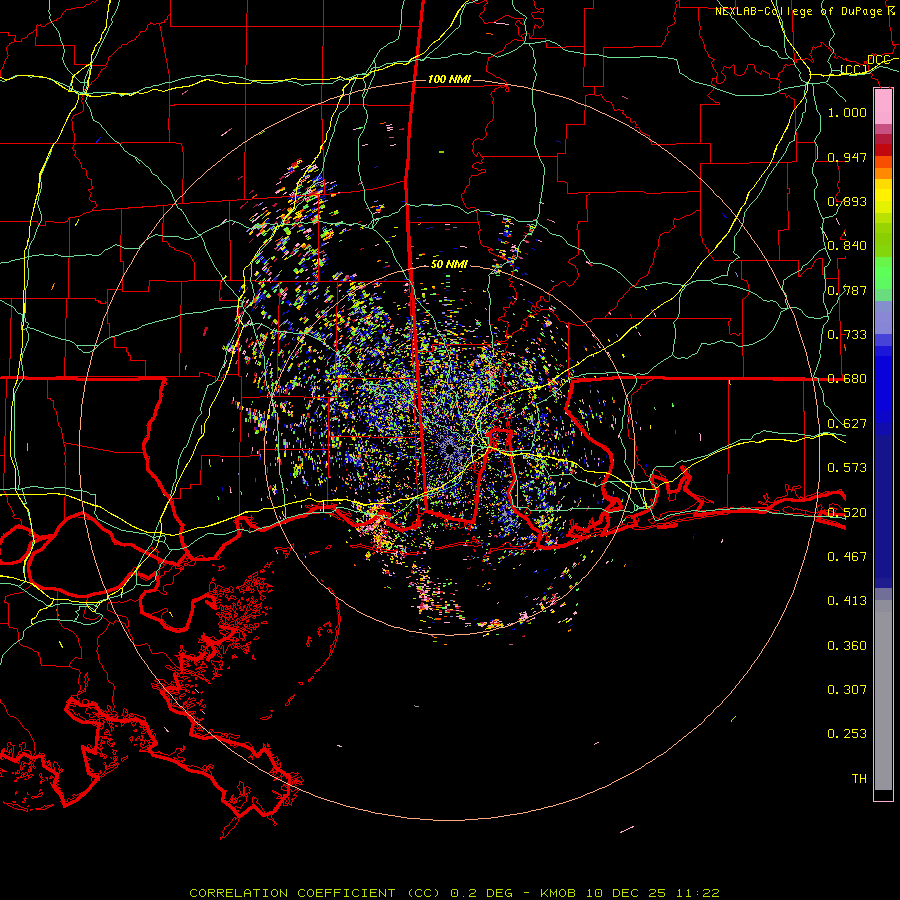900x900 pixels.
Task: Click the 0.733 scale value
Action: click(847, 335)
